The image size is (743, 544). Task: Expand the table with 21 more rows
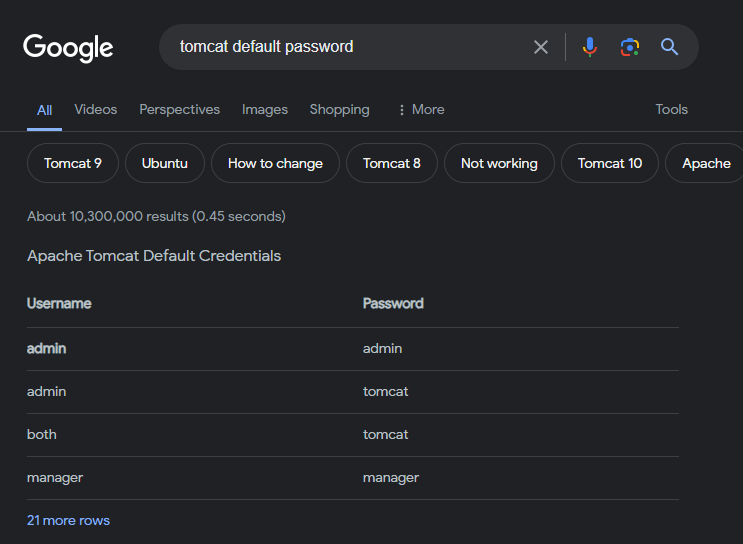68,520
